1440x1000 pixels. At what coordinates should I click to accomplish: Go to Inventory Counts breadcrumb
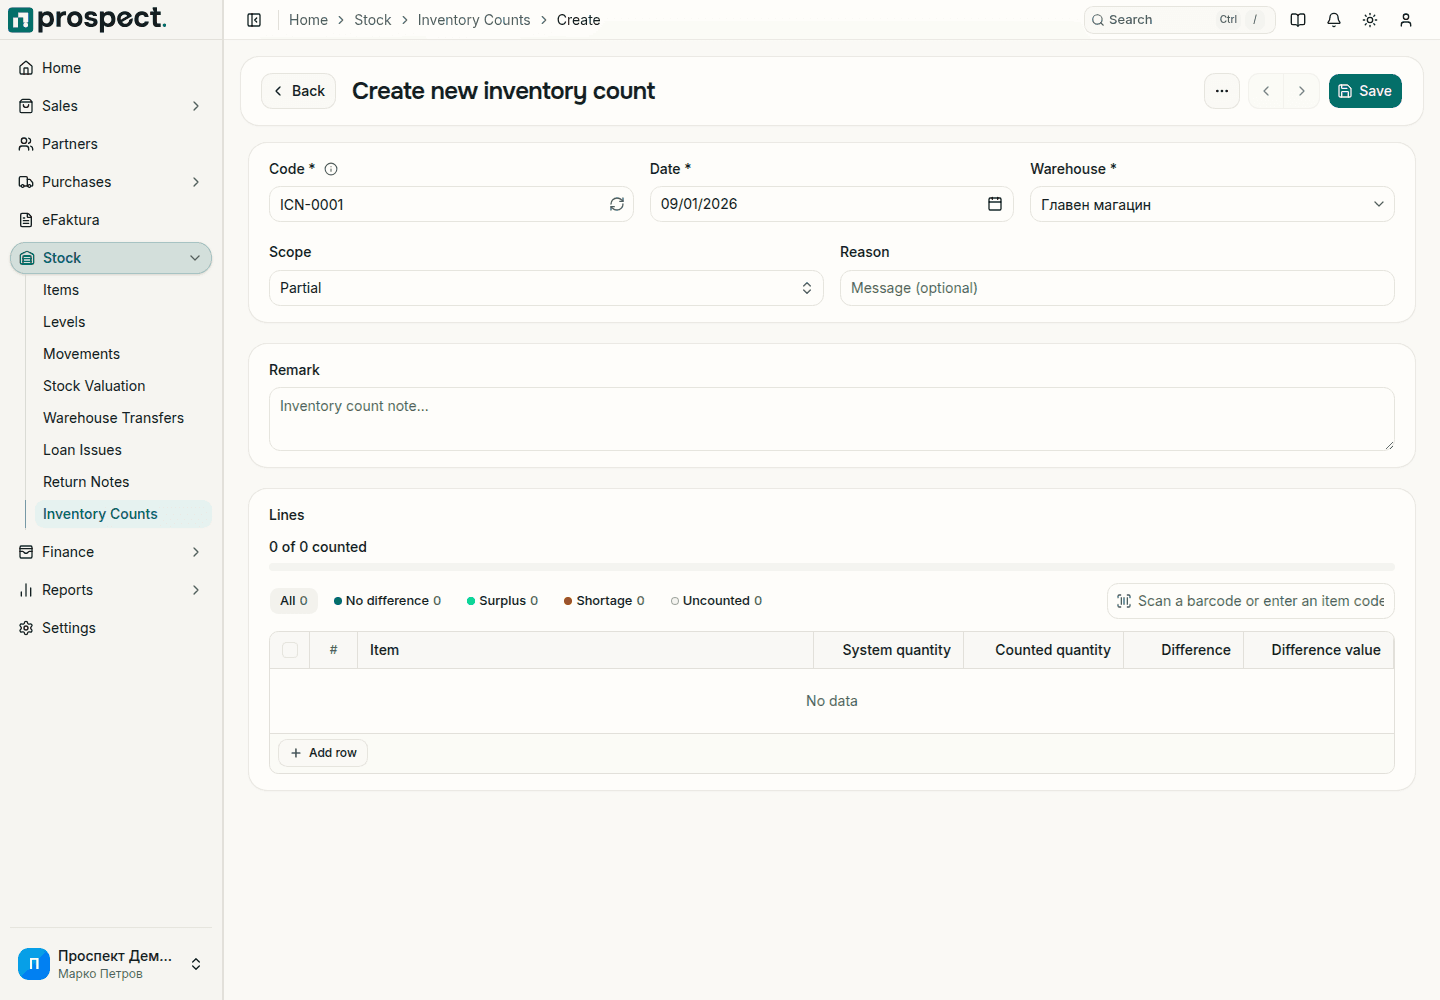(x=474, y=20)
